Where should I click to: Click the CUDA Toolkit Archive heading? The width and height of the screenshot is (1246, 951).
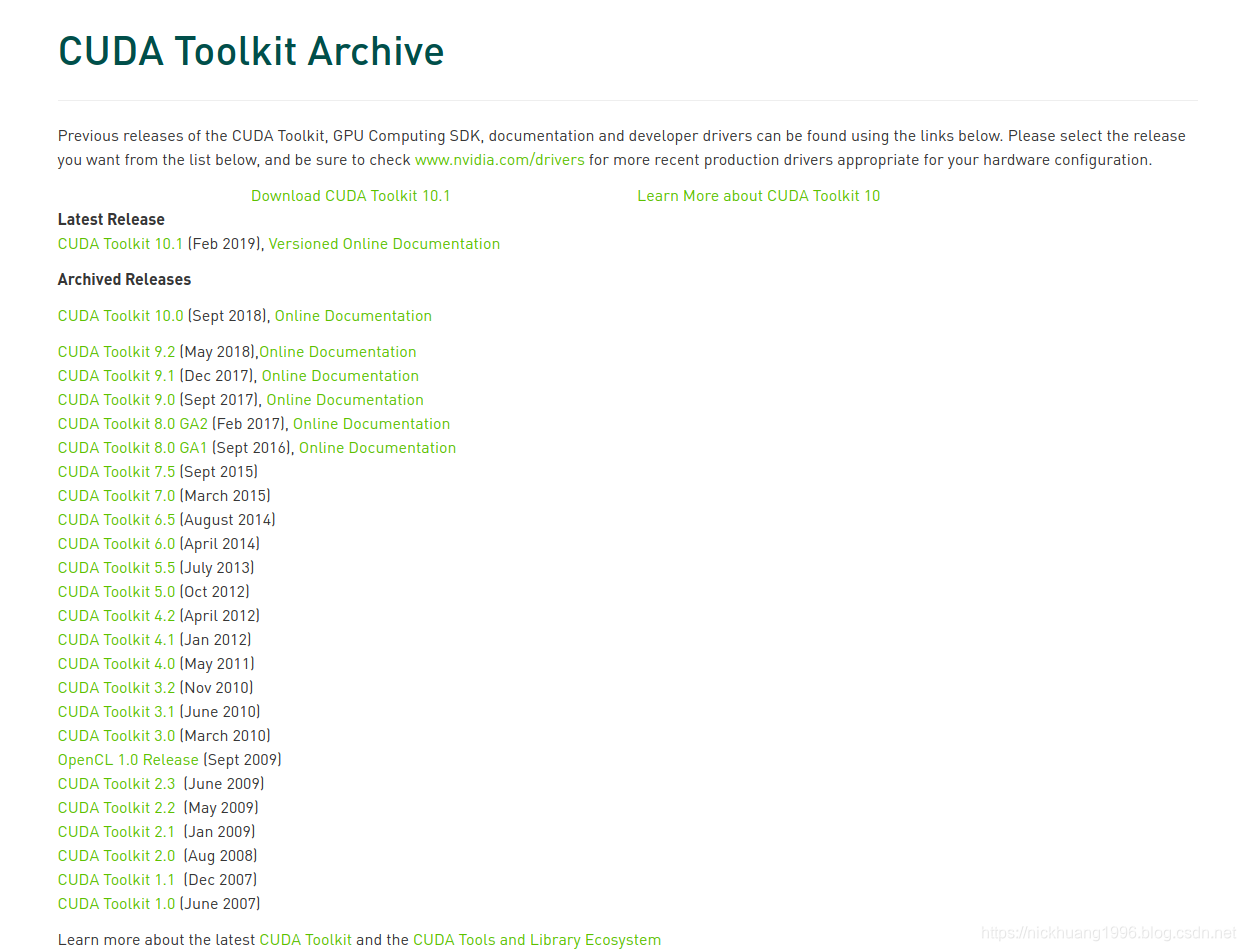pyautogui.click(x=251, y=51)
